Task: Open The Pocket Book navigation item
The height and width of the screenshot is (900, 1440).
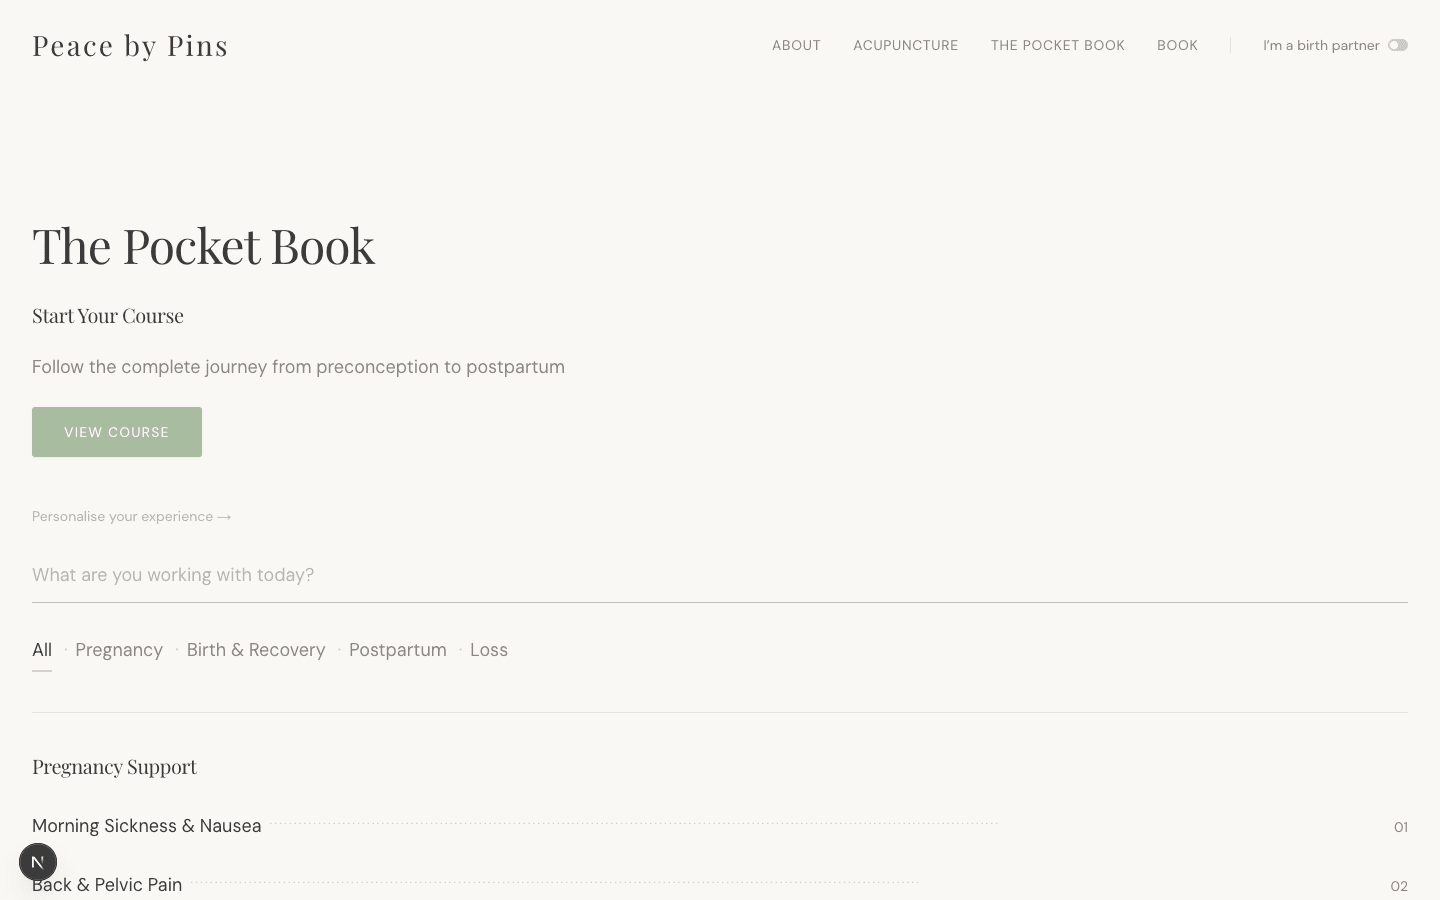Action: pos(1057,45)
